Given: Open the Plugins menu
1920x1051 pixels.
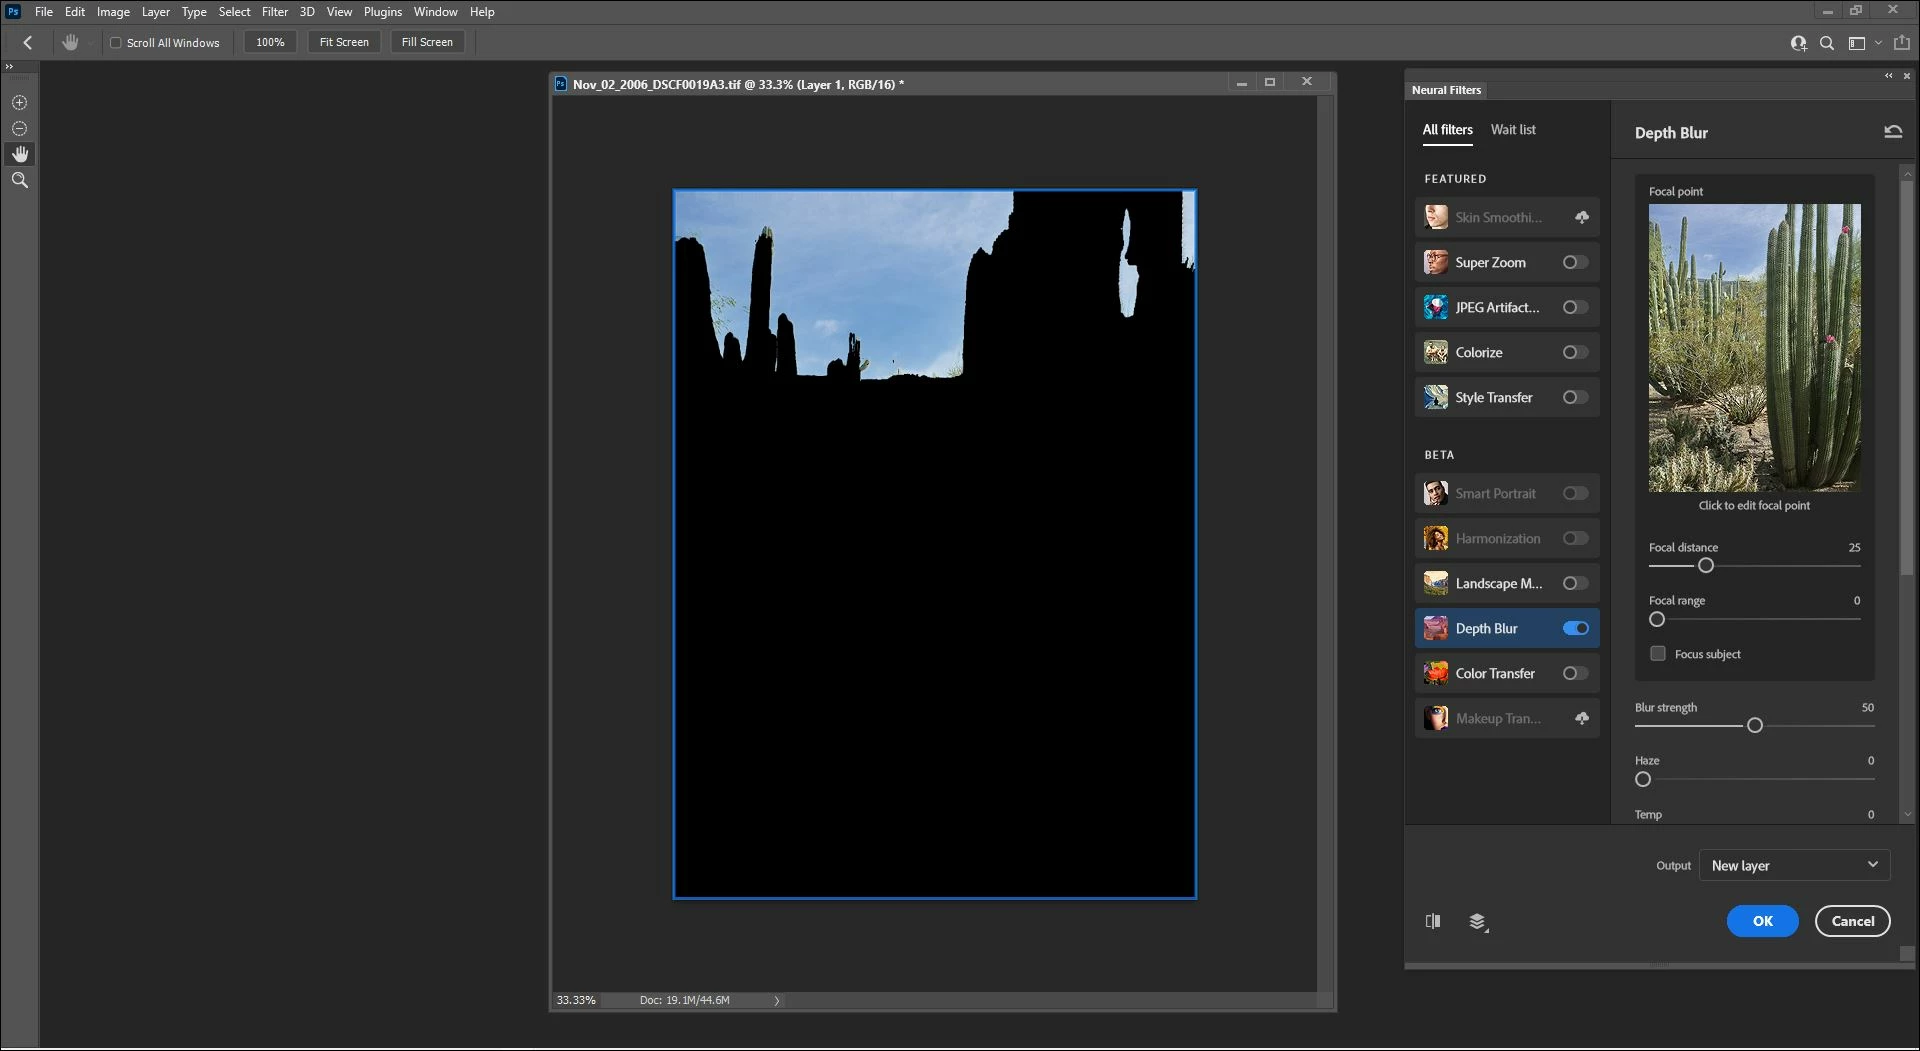Looking at the screenshot, I should [383, 12].
